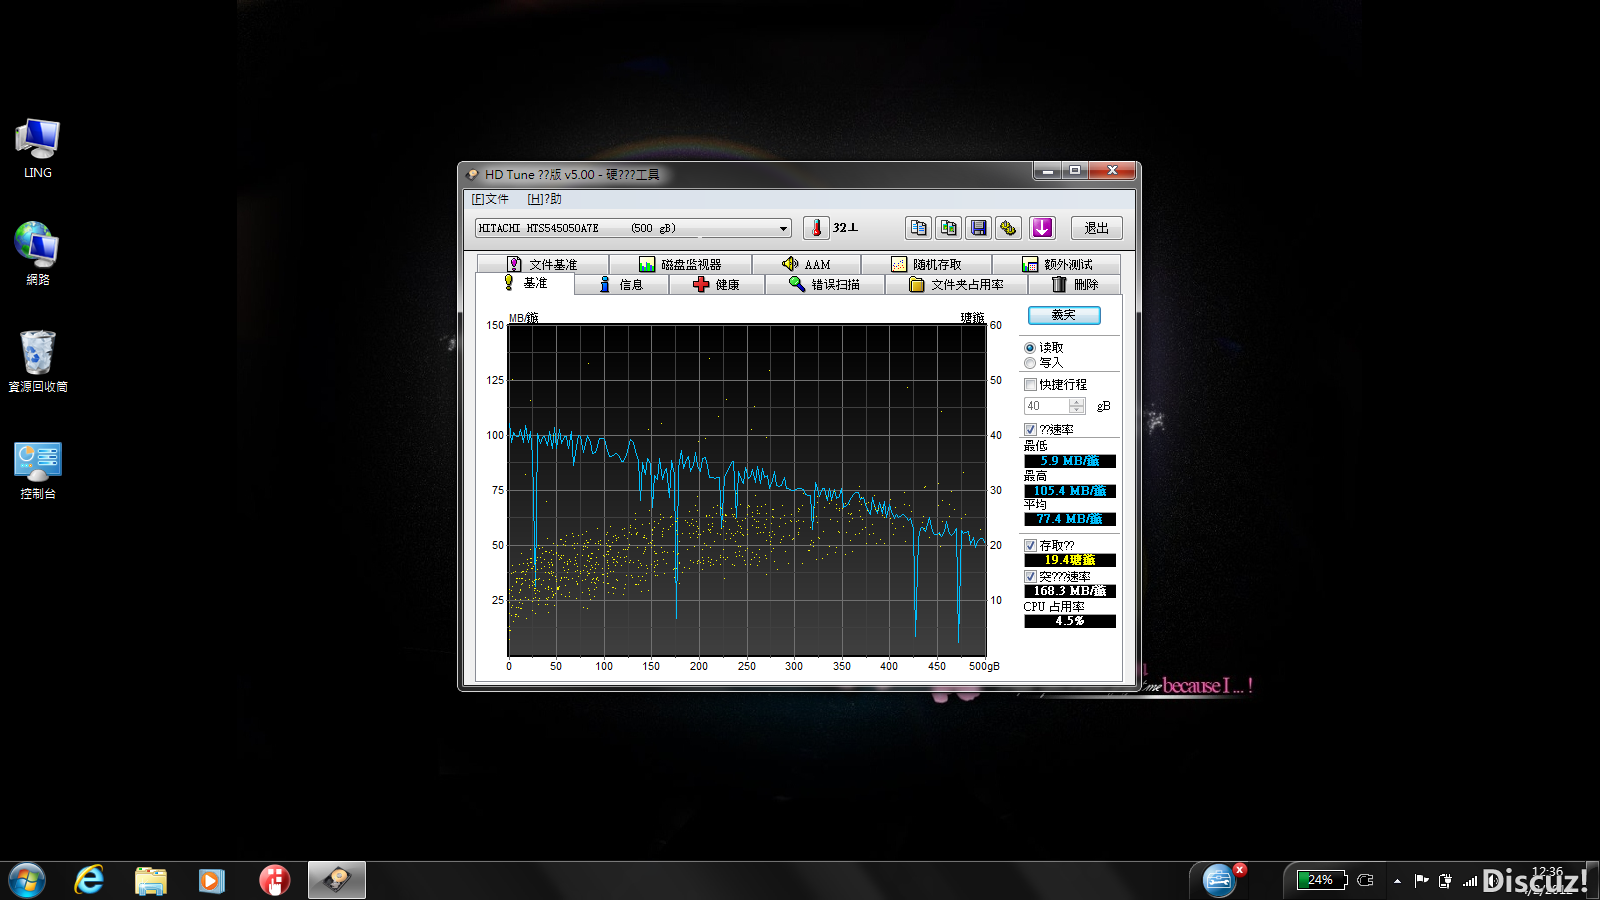
Task: Open the LING computer desktop icon
Action: [38, 148]
